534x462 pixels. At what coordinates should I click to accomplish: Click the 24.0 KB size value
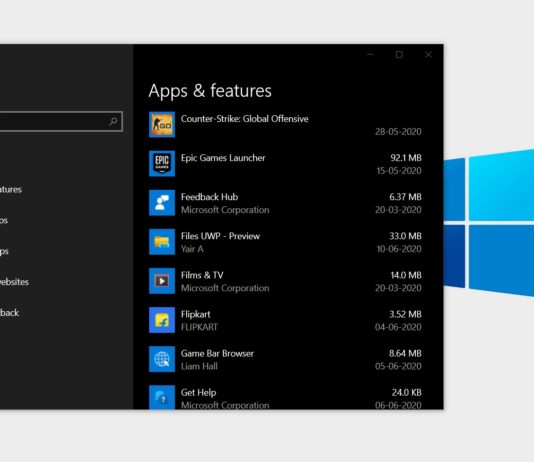407,393
